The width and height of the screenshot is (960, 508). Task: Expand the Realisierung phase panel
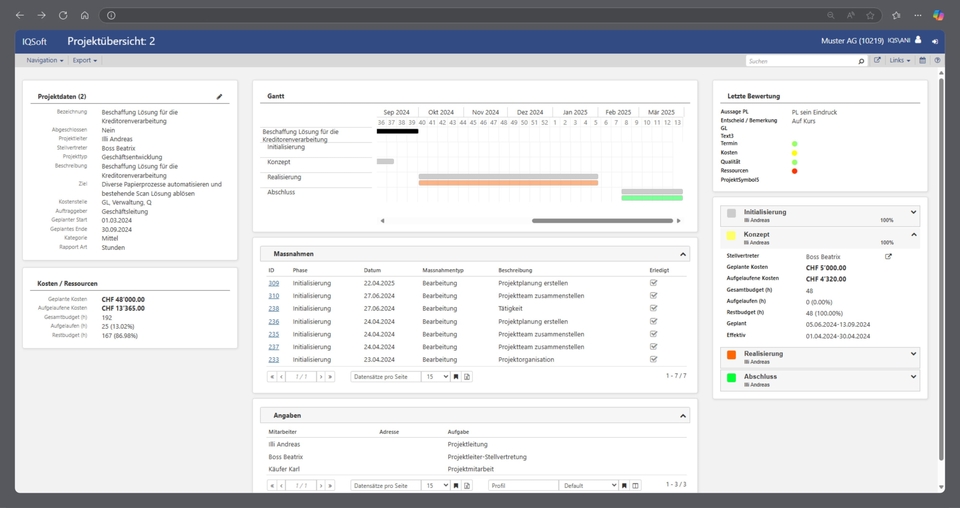click(914, 353)
